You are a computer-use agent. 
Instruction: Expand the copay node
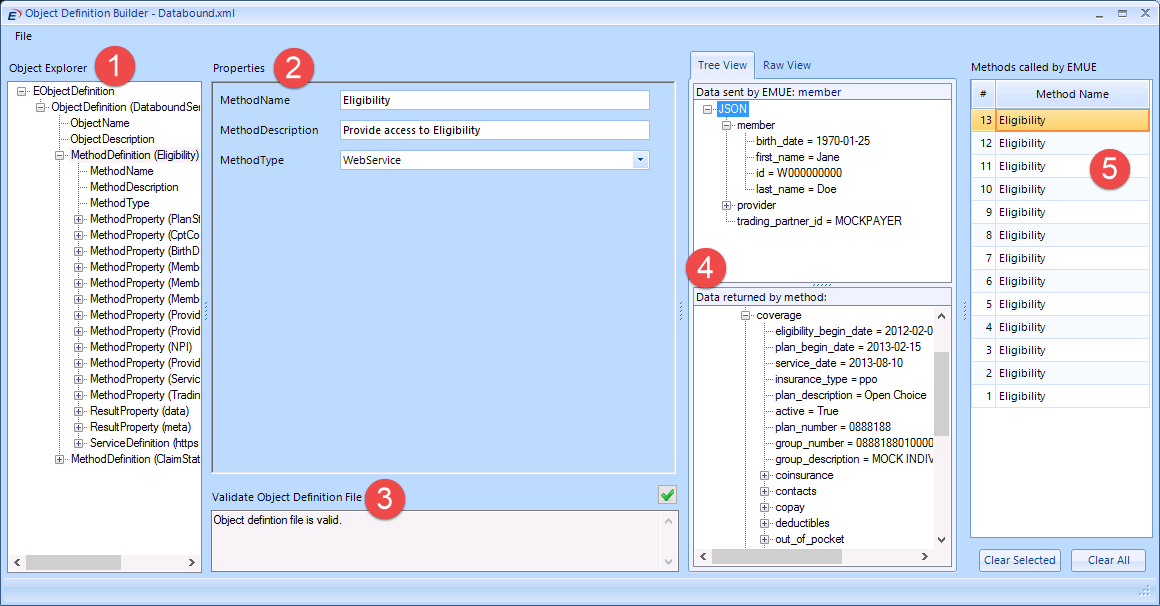(765, 508)
